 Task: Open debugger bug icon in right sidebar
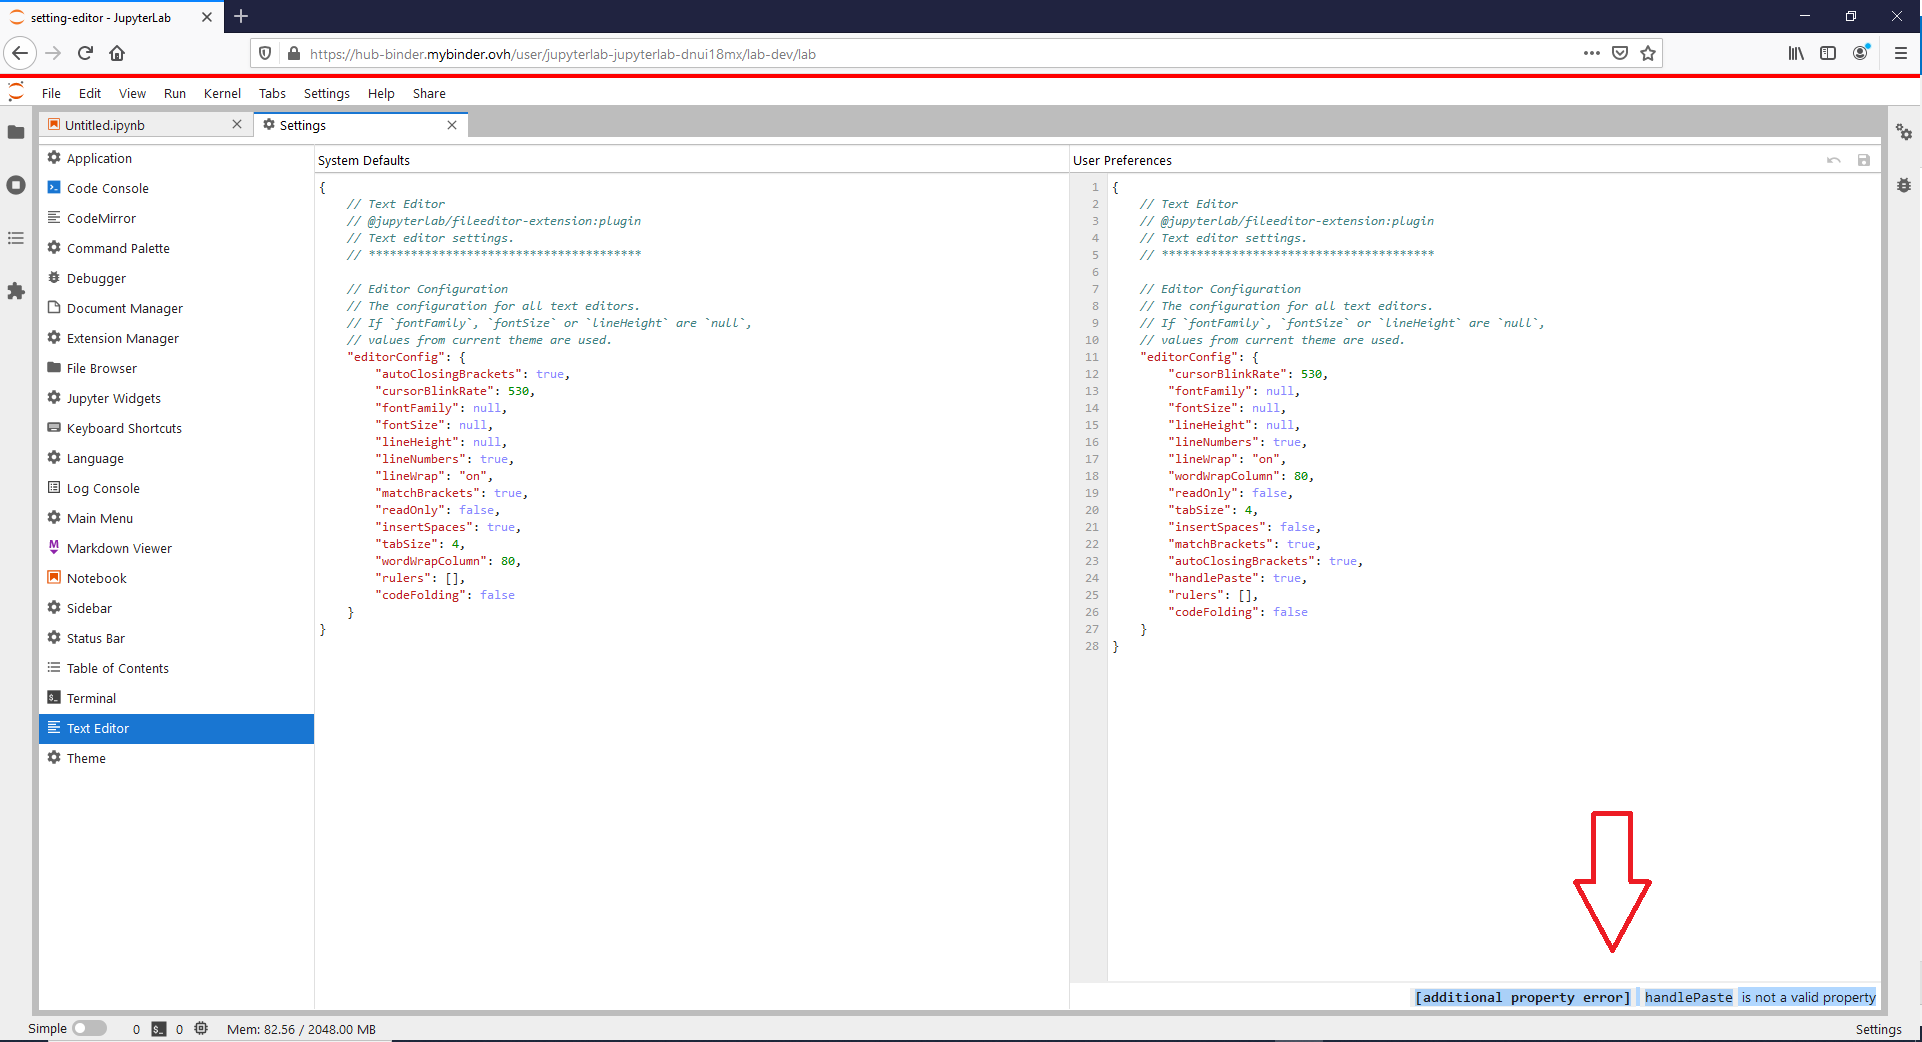(1904, 185)
